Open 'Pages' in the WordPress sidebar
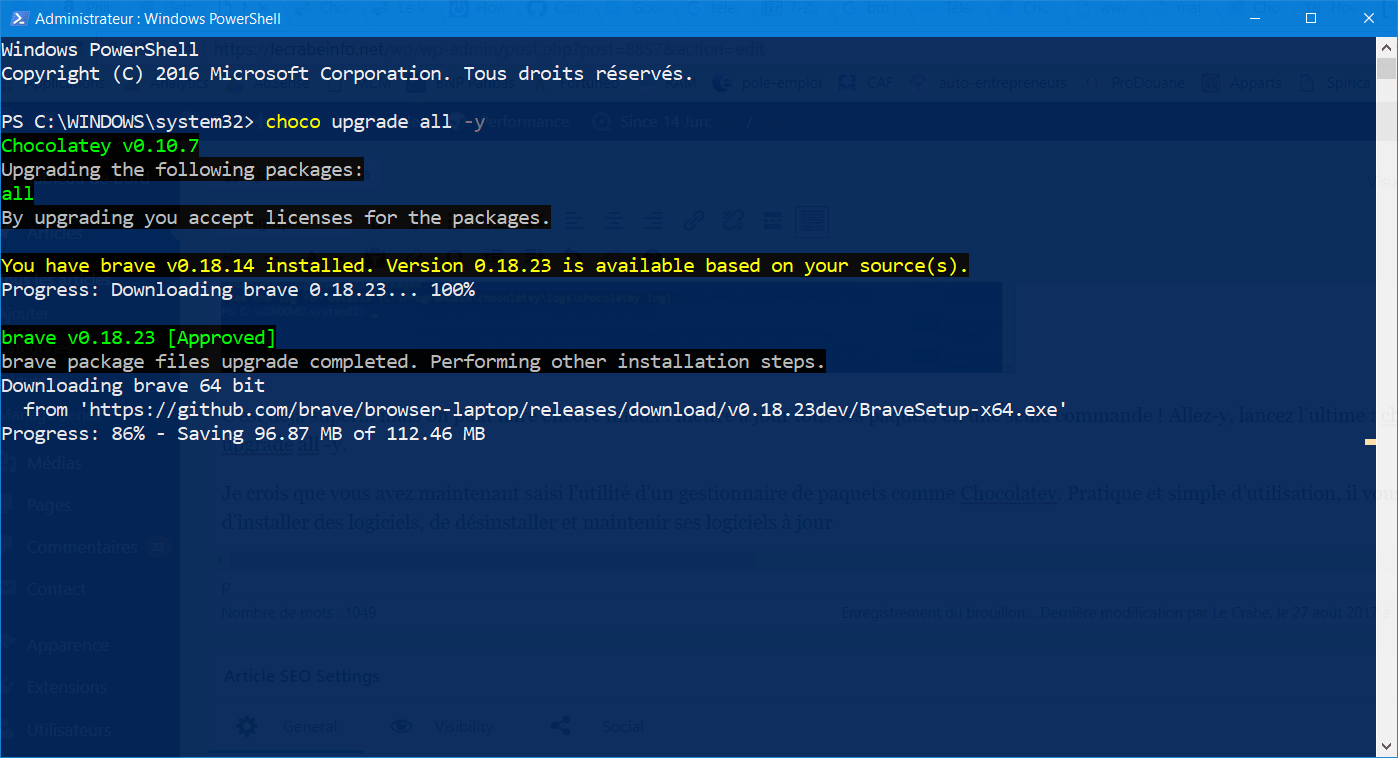This screenshot has width=1398, height=758. coord(49,505)
